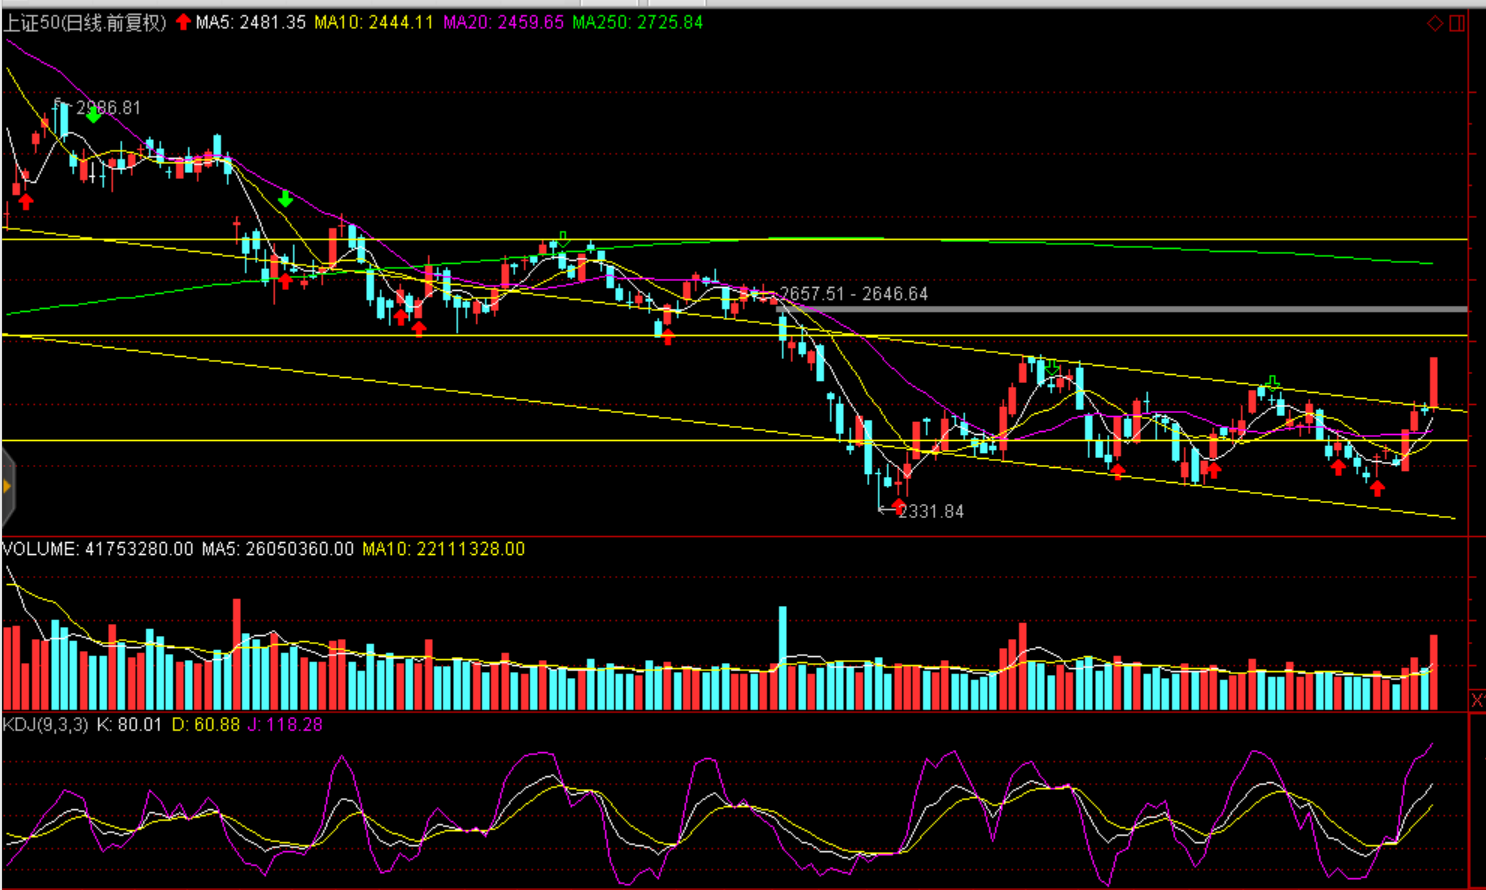Click the rightmost red up arrow signal
The height and width of the screenshot is (890, 1486).
click(1377, 488)
